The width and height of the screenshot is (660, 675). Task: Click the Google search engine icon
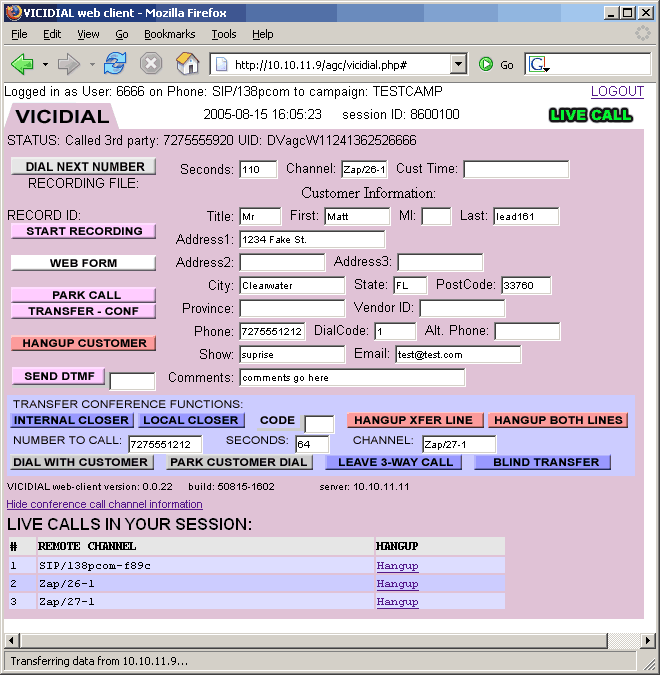[x=539, y=64]
